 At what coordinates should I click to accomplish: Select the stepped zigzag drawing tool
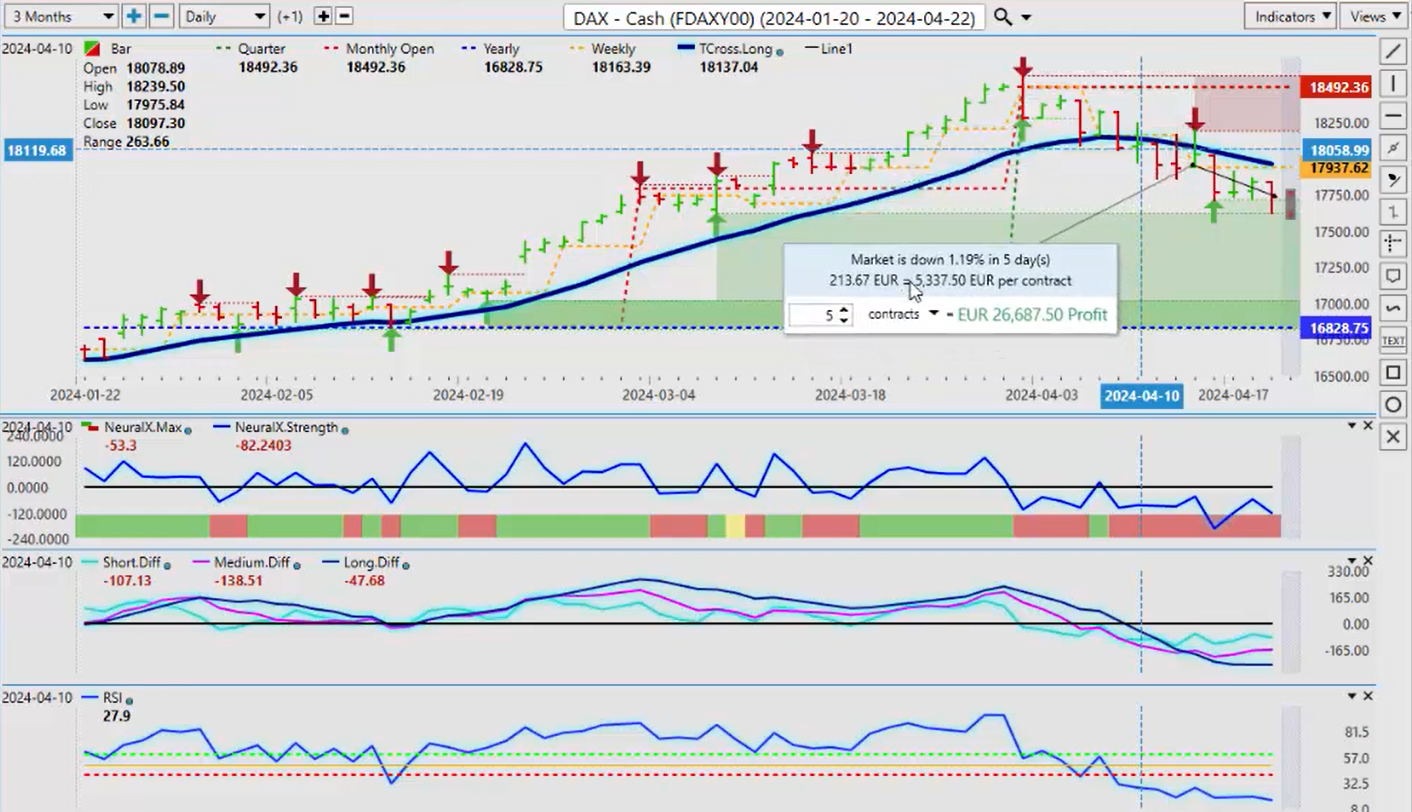1393,212
